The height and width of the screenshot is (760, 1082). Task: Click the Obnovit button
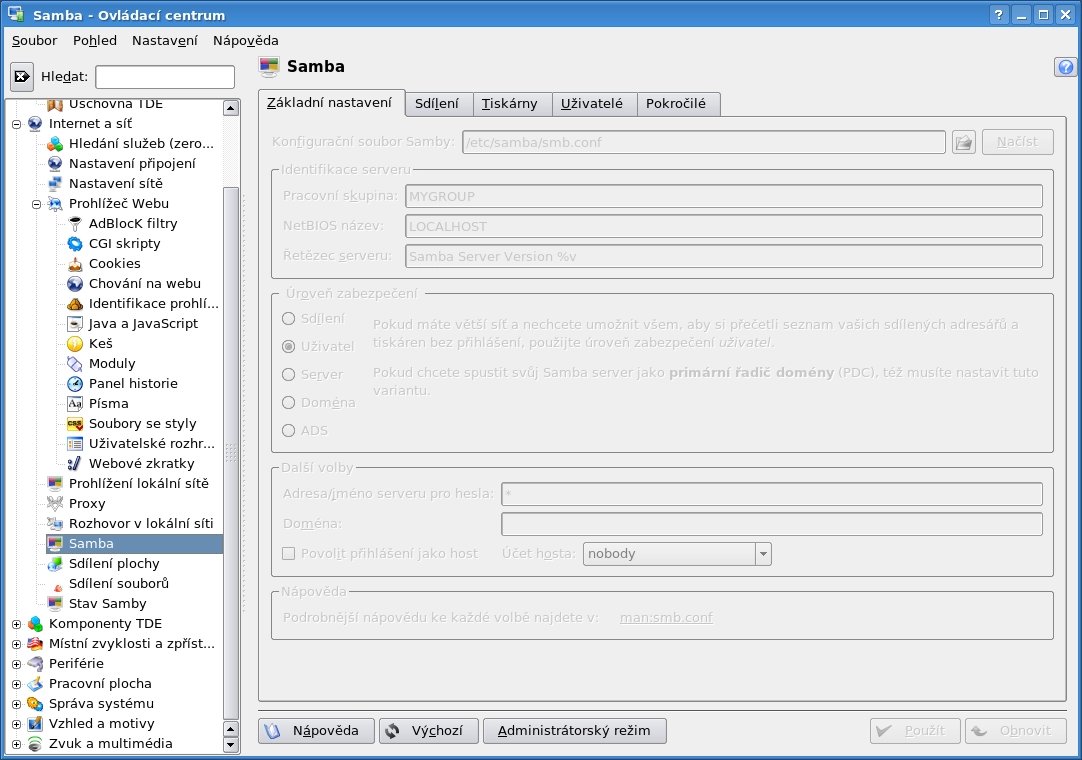pyautogui.click(x=1016, y=731)
